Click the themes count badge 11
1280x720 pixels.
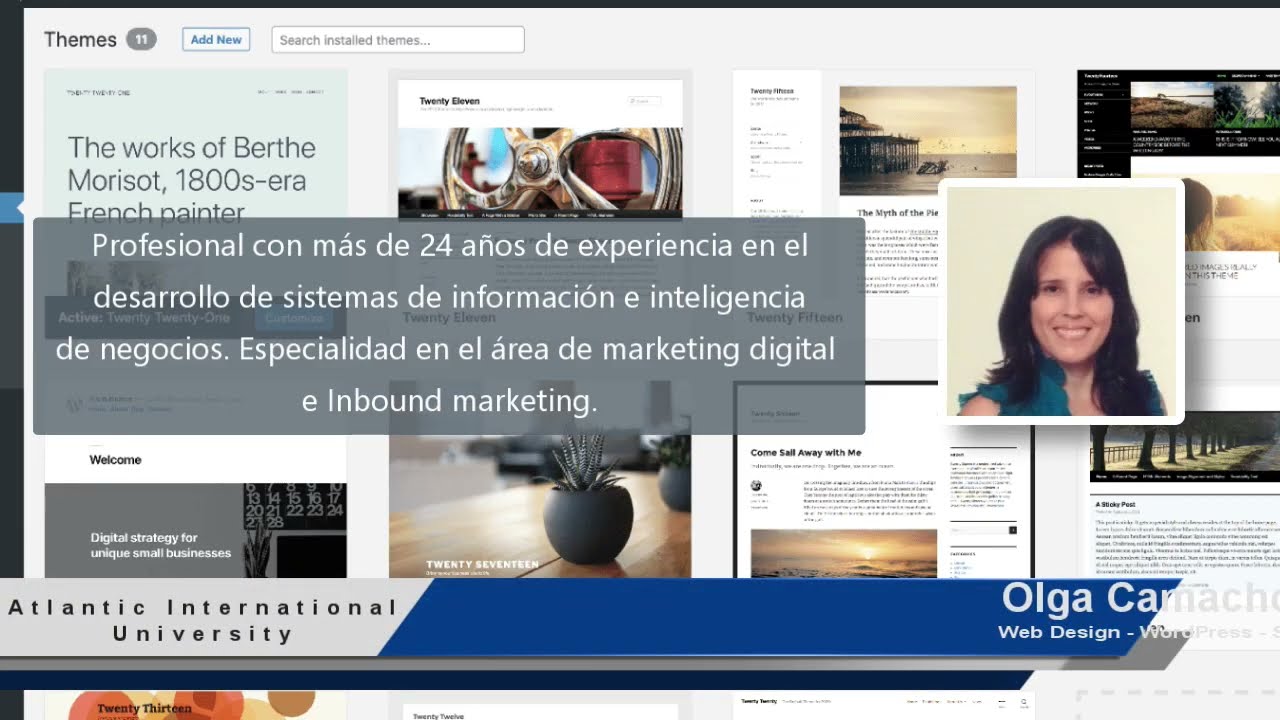(141, 40)
